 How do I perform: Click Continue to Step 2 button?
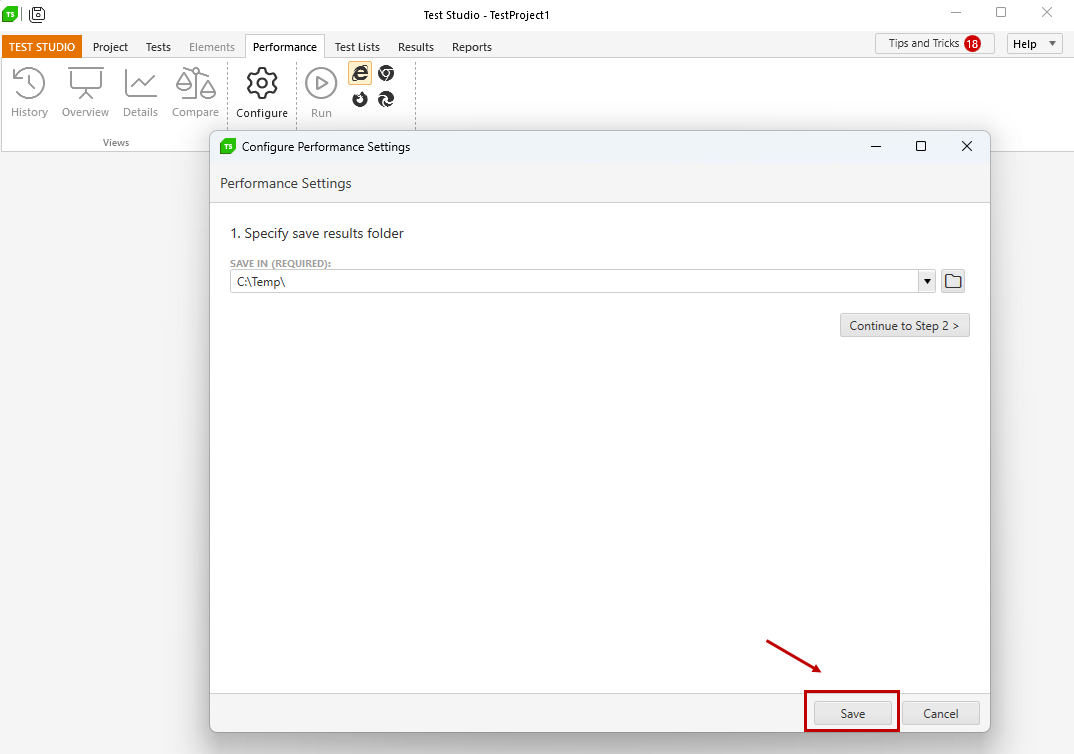pyautogui.click(x=904, y=326)
